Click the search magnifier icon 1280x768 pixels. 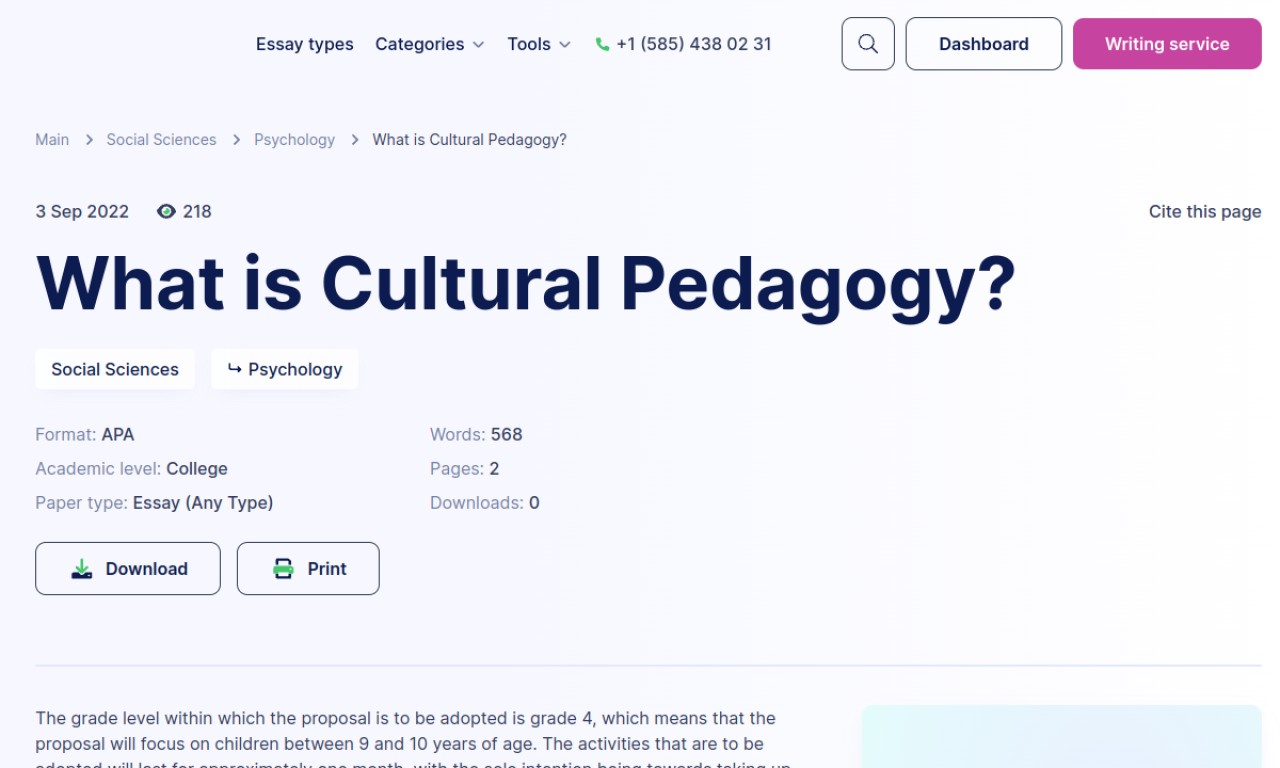point(868,44)
